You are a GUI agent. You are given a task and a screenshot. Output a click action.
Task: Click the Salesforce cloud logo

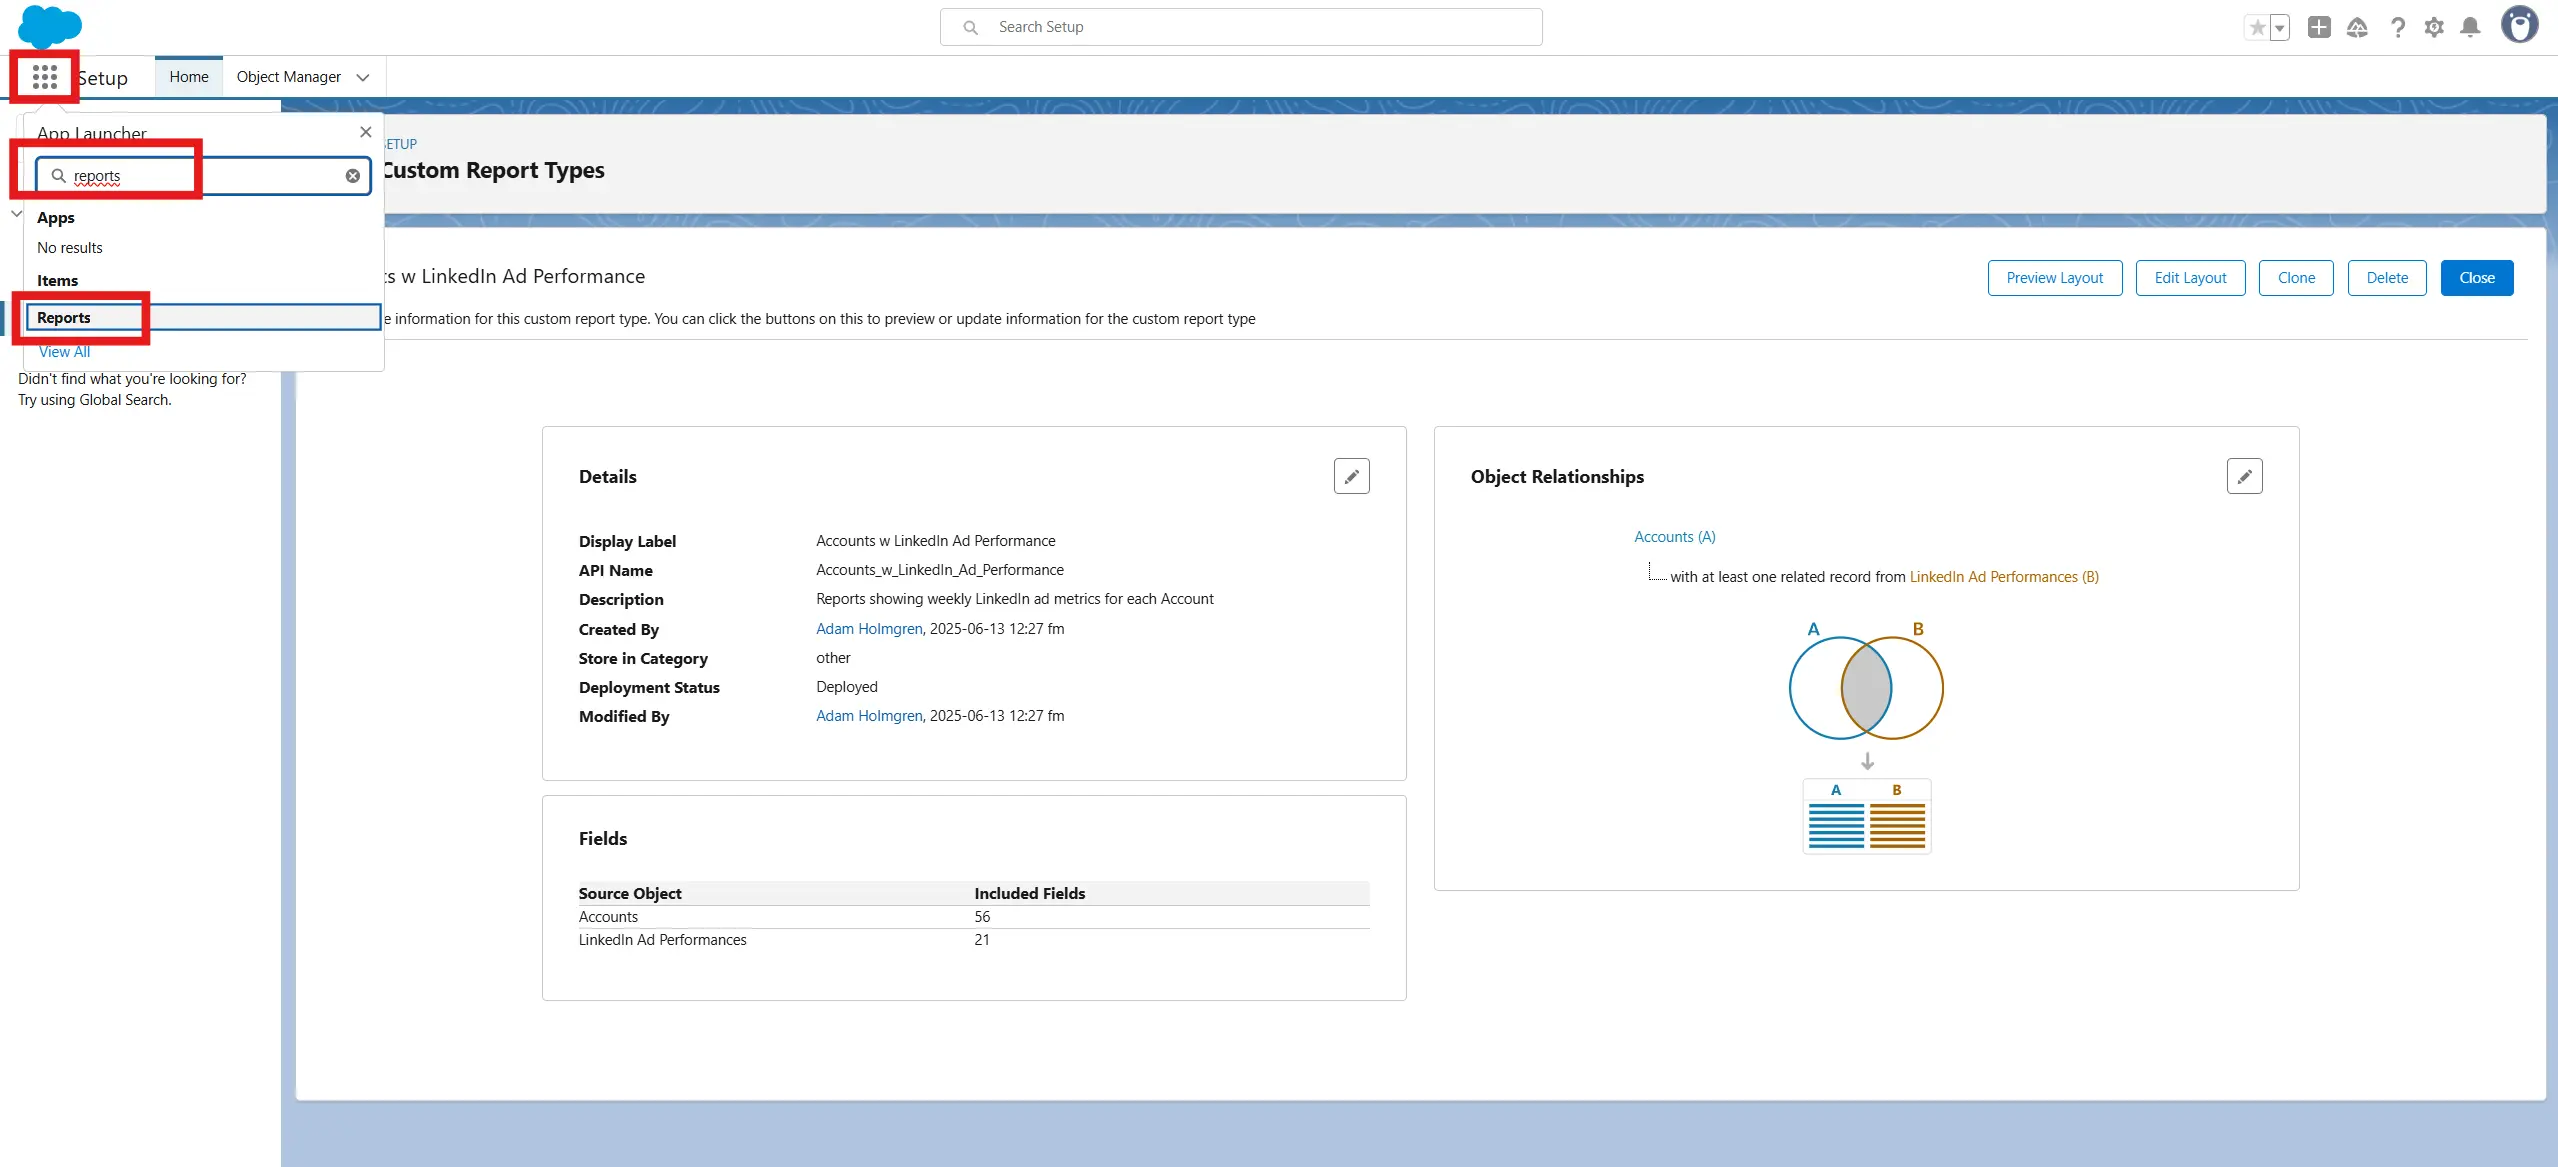coord(49,25)
